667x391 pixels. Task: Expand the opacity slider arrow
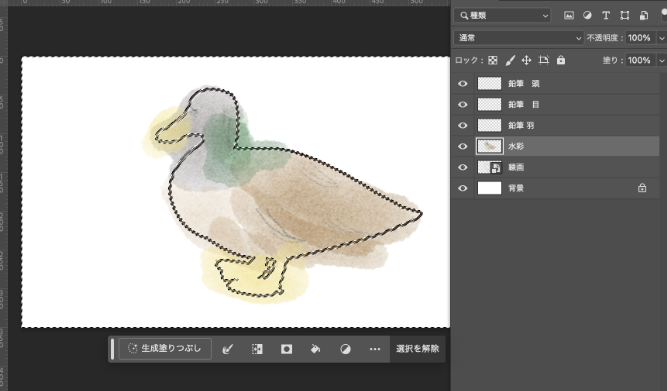(661, 38)
